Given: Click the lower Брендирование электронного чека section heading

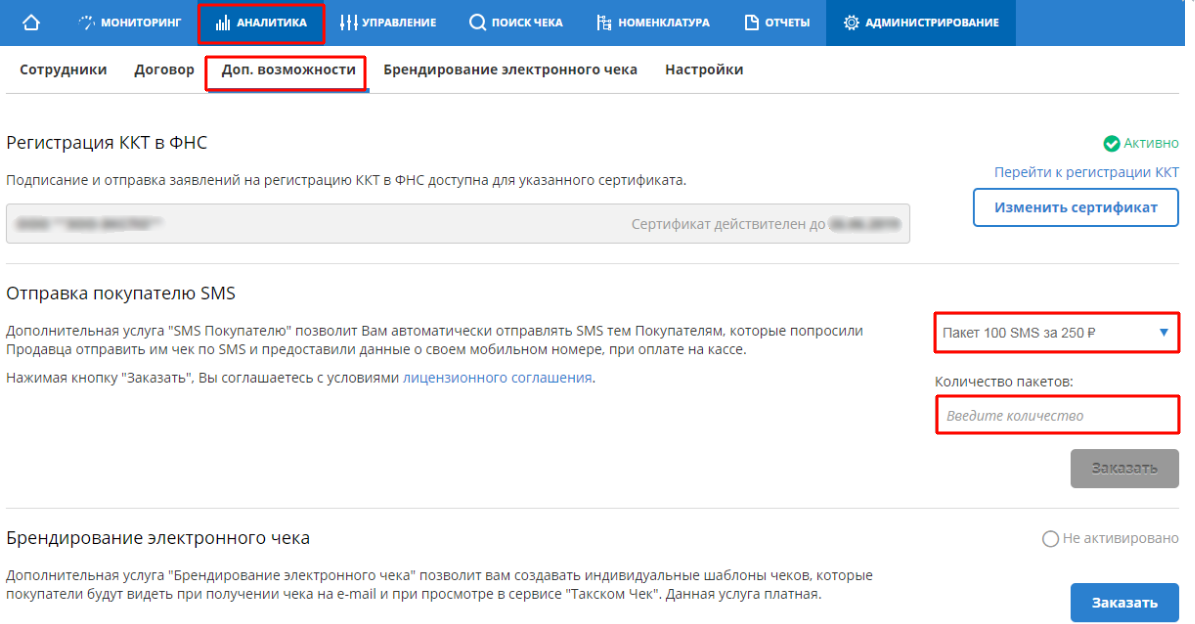Looking at the screenshot, I should click(158, 538).
